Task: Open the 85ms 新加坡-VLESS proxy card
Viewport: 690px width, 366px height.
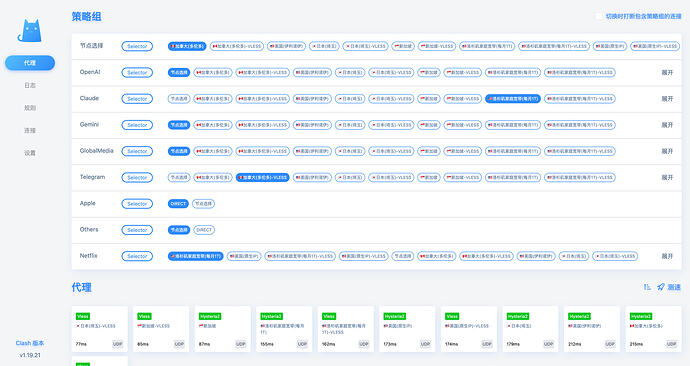Action: click(161, 329)
